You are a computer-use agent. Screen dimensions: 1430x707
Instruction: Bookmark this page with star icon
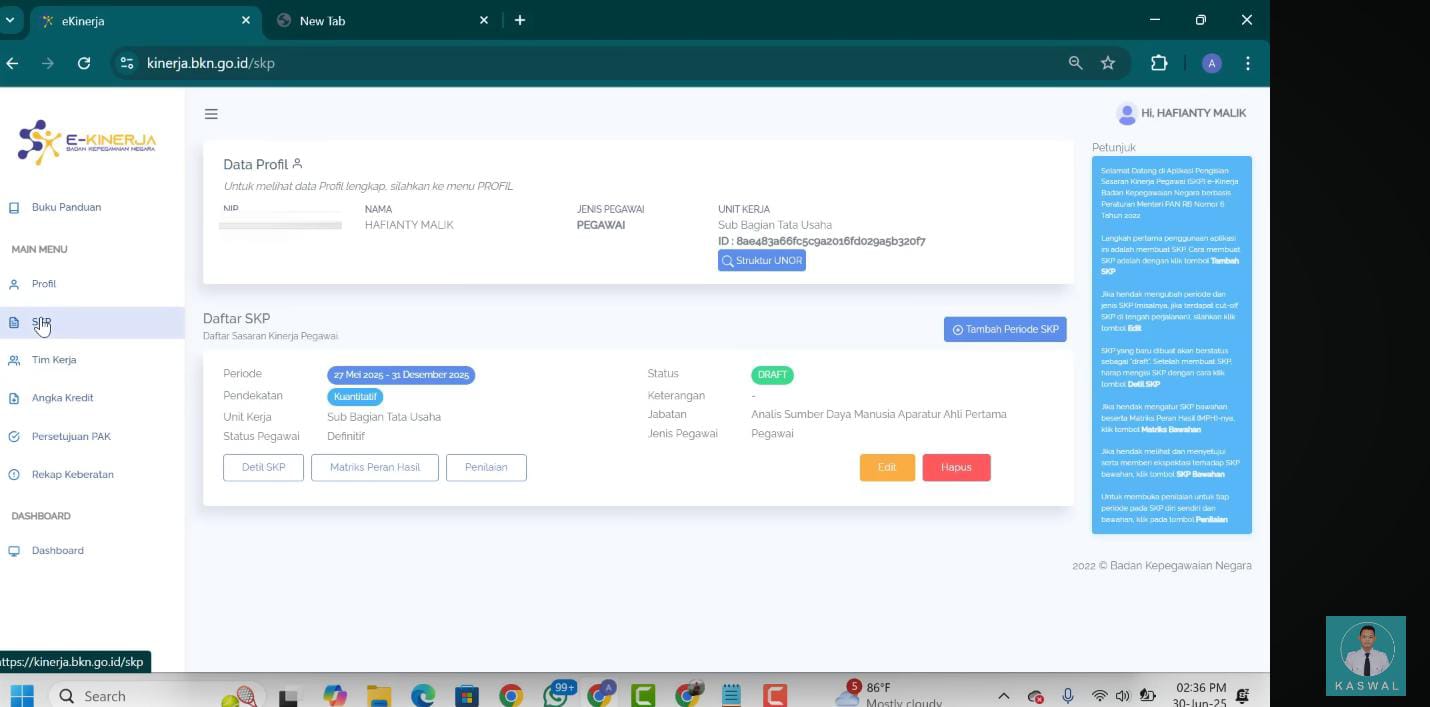pyautogui.click(x=1108, y=63)
